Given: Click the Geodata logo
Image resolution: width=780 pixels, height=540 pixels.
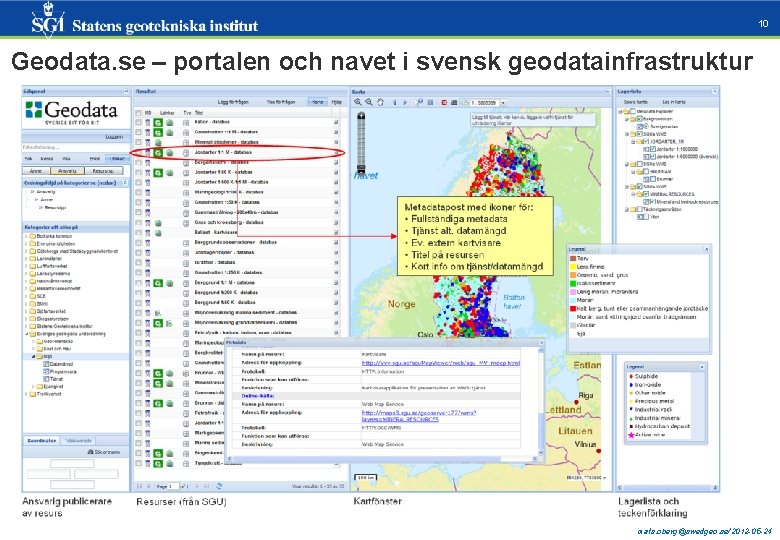Looking at the screenshot, I should (x=72, y=113).
